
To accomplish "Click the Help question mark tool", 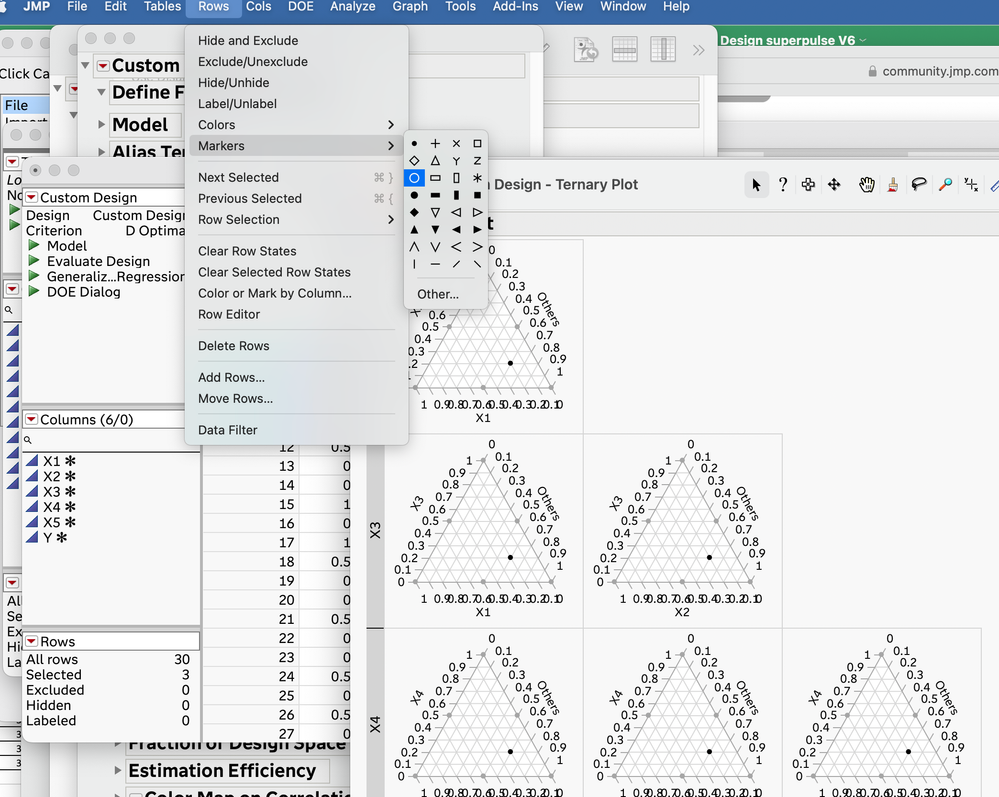I will click(782, 184).
